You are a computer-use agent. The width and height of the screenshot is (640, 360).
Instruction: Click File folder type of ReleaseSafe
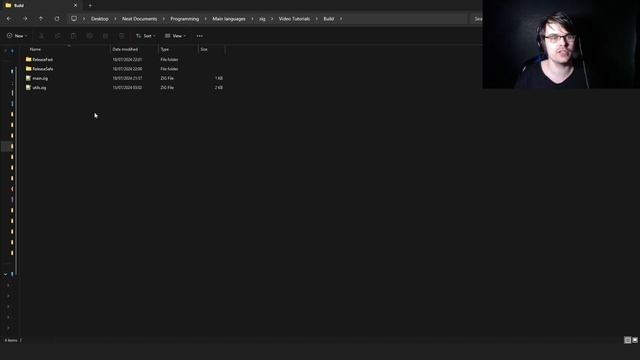coord(169,69)
